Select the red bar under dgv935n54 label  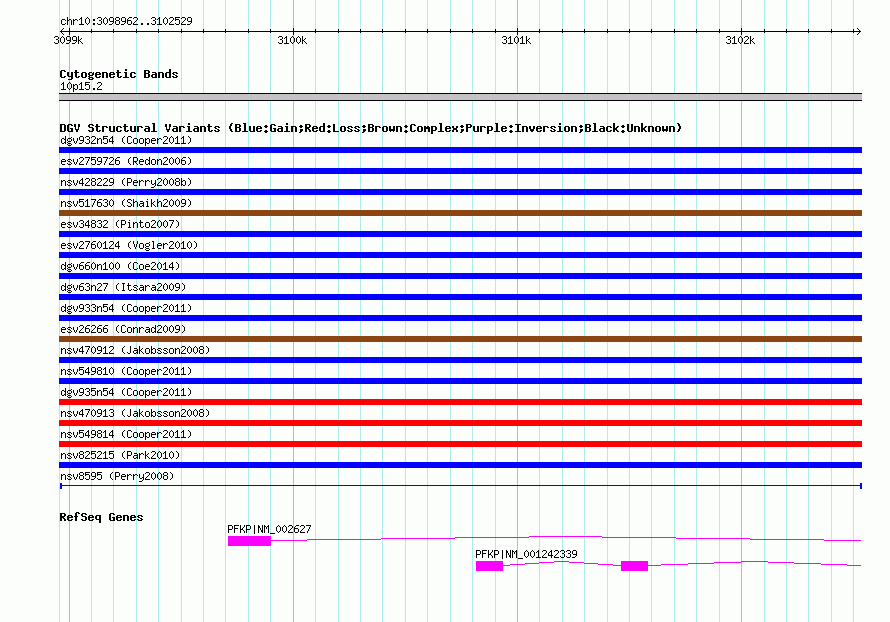460,402
